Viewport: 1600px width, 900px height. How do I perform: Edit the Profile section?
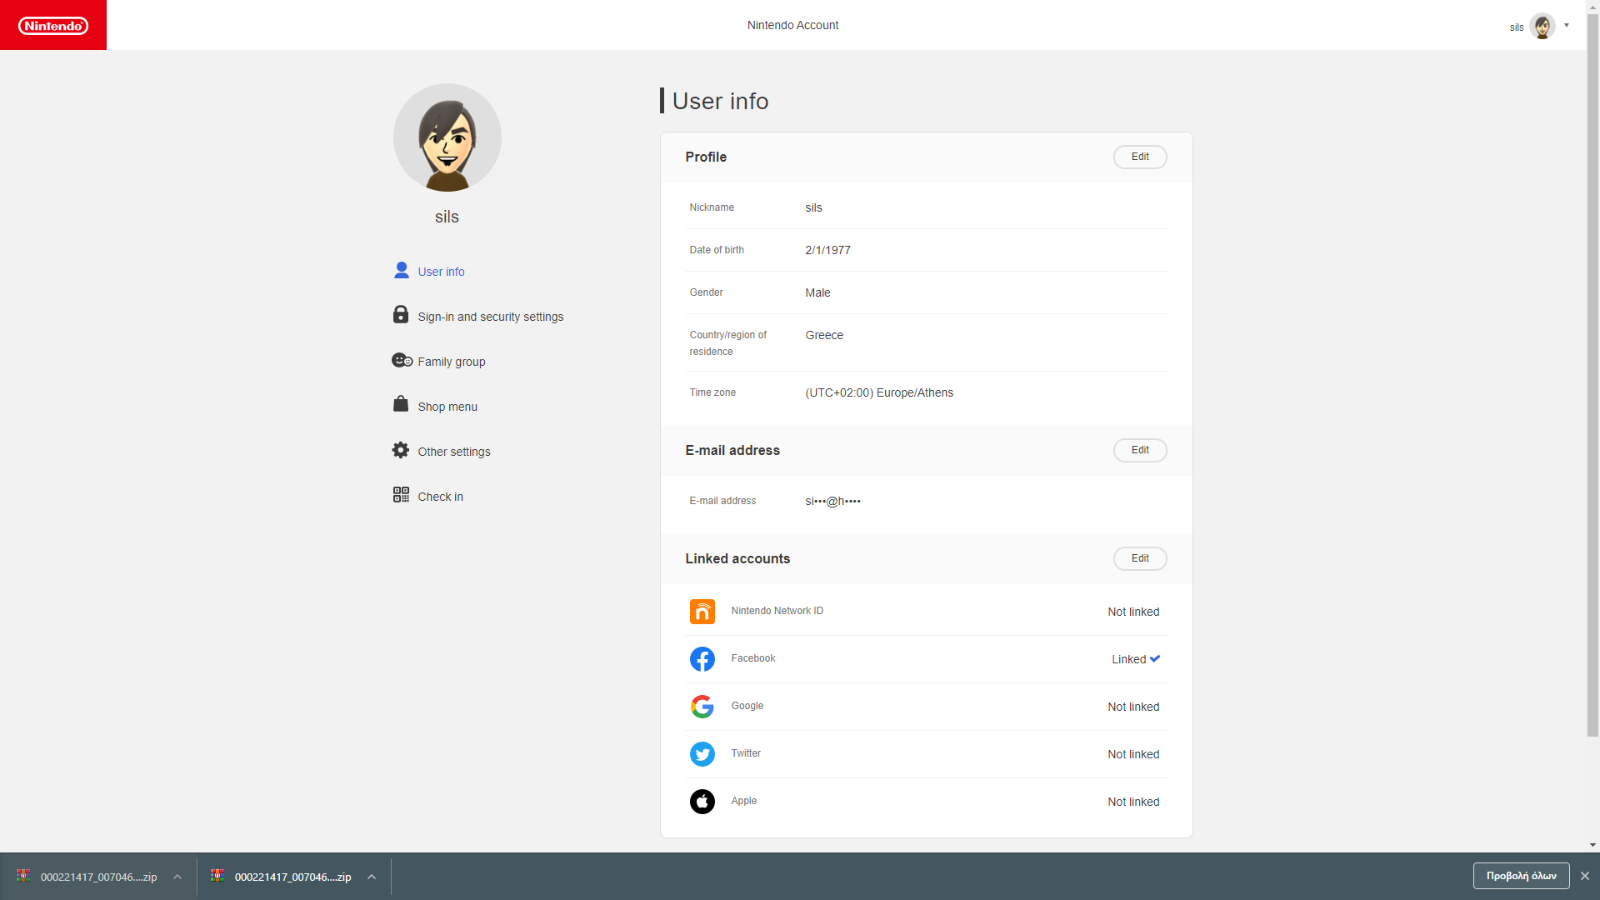[x=1140, y=157]
